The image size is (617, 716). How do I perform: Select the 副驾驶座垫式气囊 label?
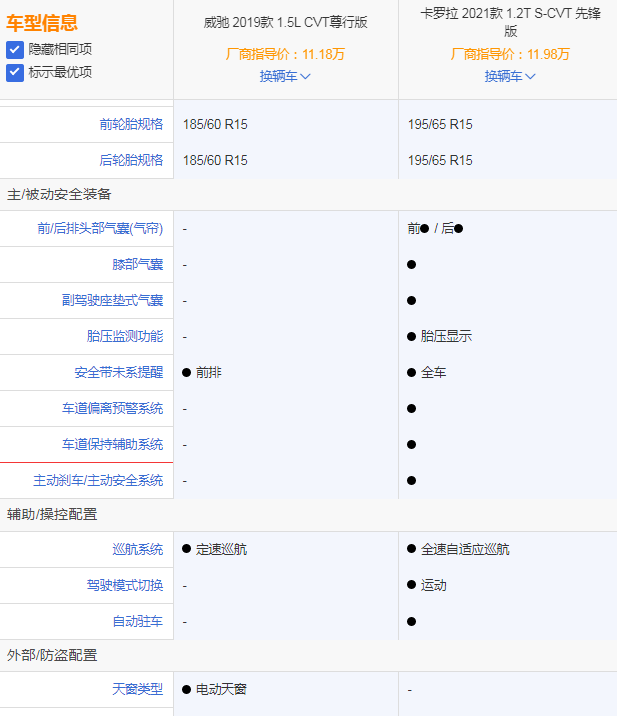coord(112,300)
